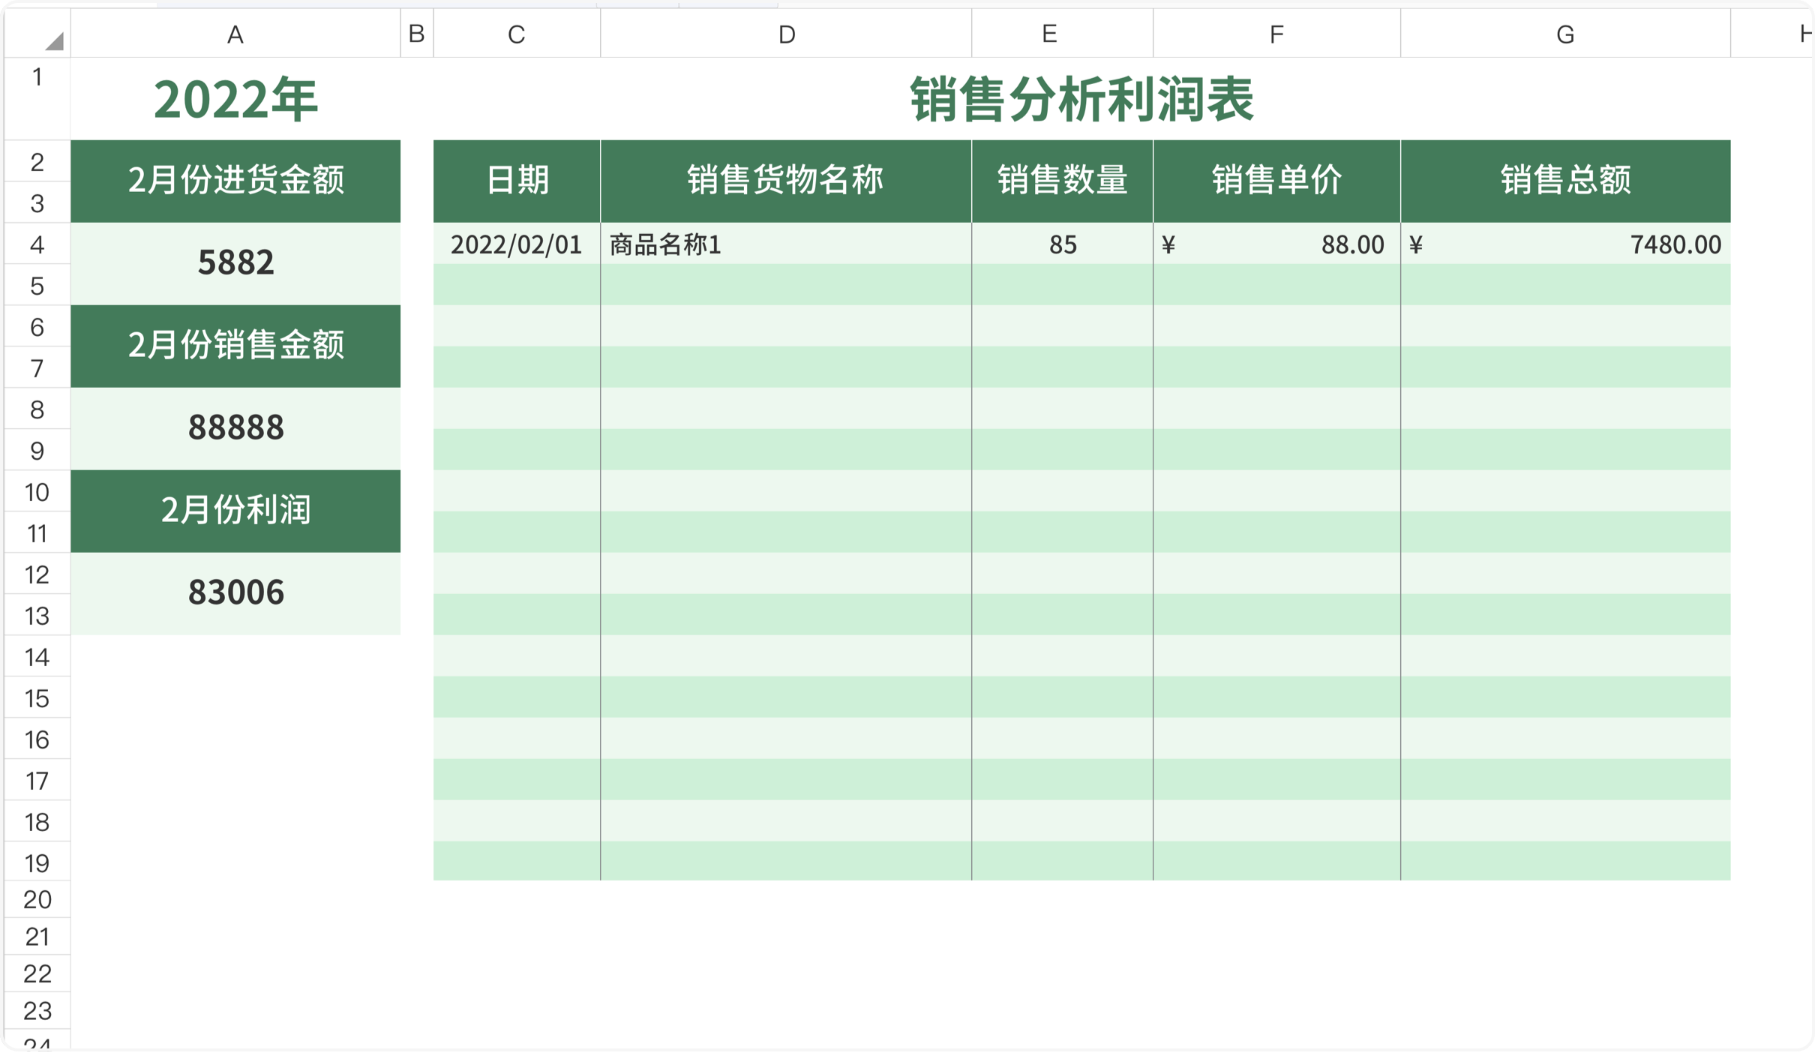Select the date cell 2022/02/01
The width and height of the screenshot is (1815, 1053).
(517, 244)
